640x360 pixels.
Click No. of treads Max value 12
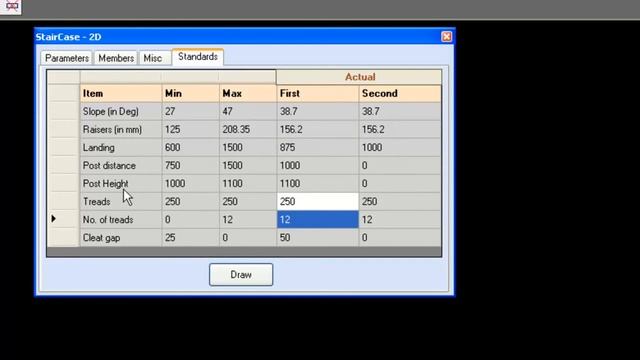pos(248,220)
